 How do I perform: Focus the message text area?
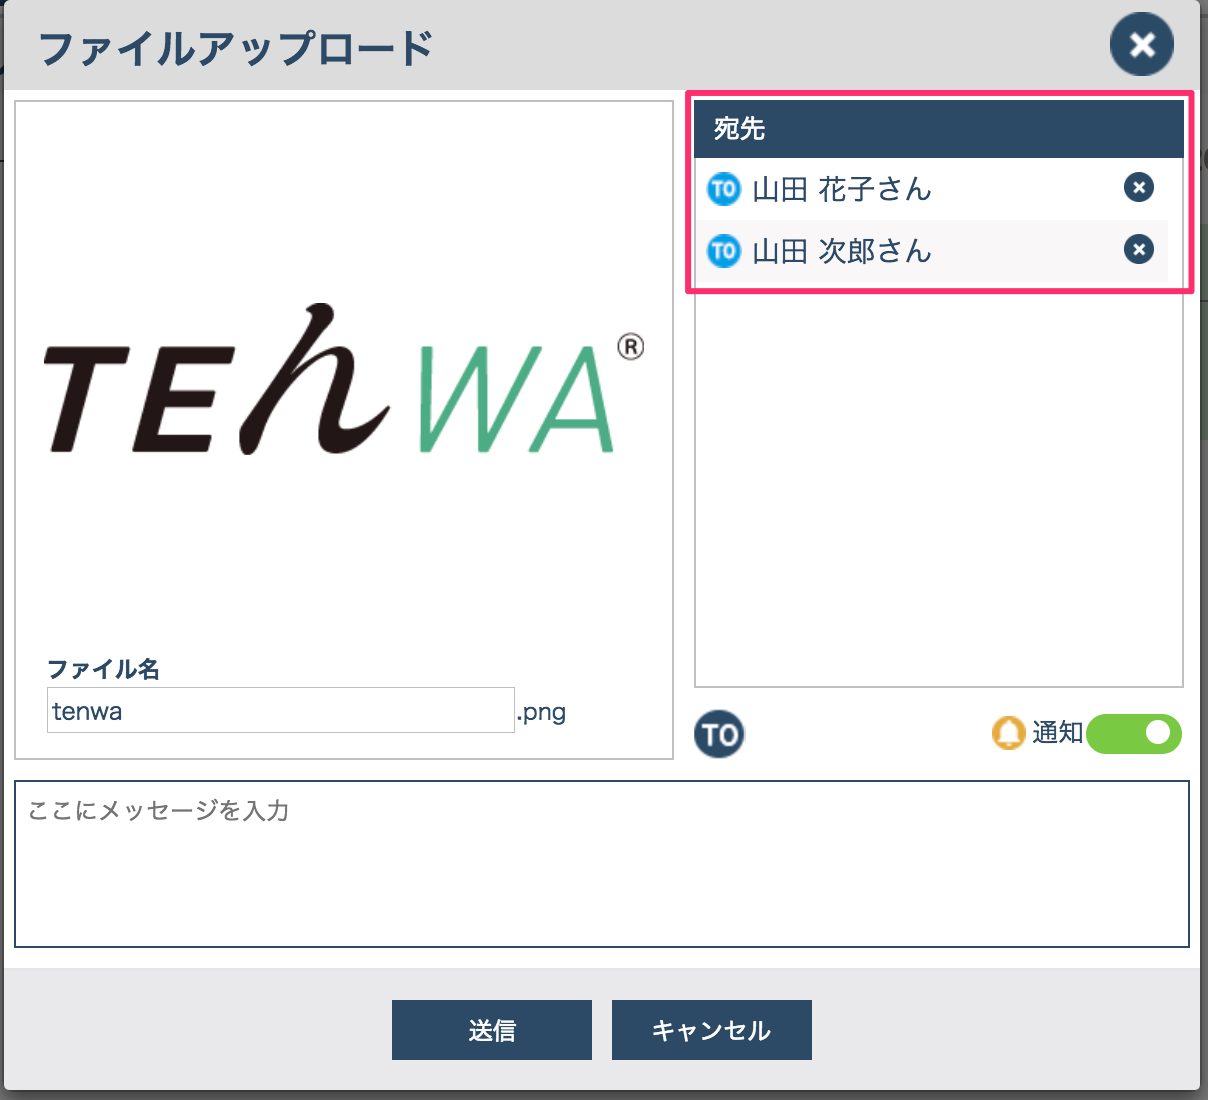point(602,864)
